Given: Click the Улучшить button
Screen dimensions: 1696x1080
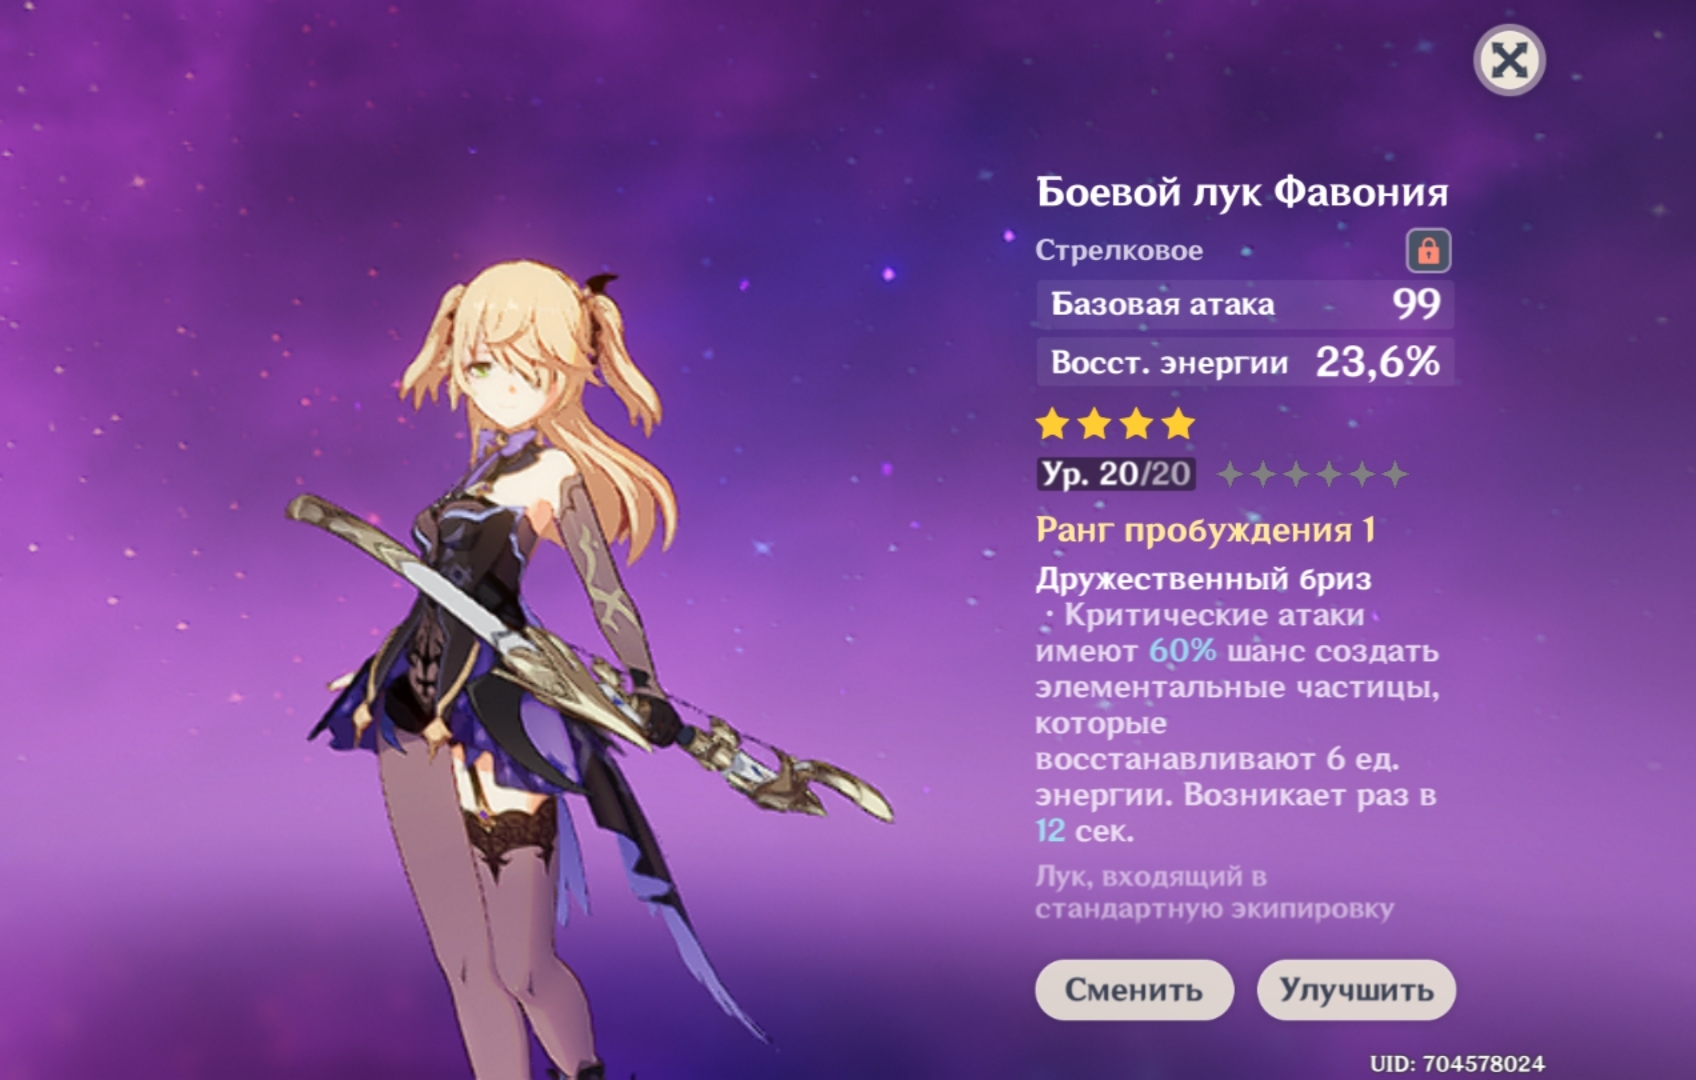Looking at the screenshot, I should pyautogui.click(x=1356, y=990).
